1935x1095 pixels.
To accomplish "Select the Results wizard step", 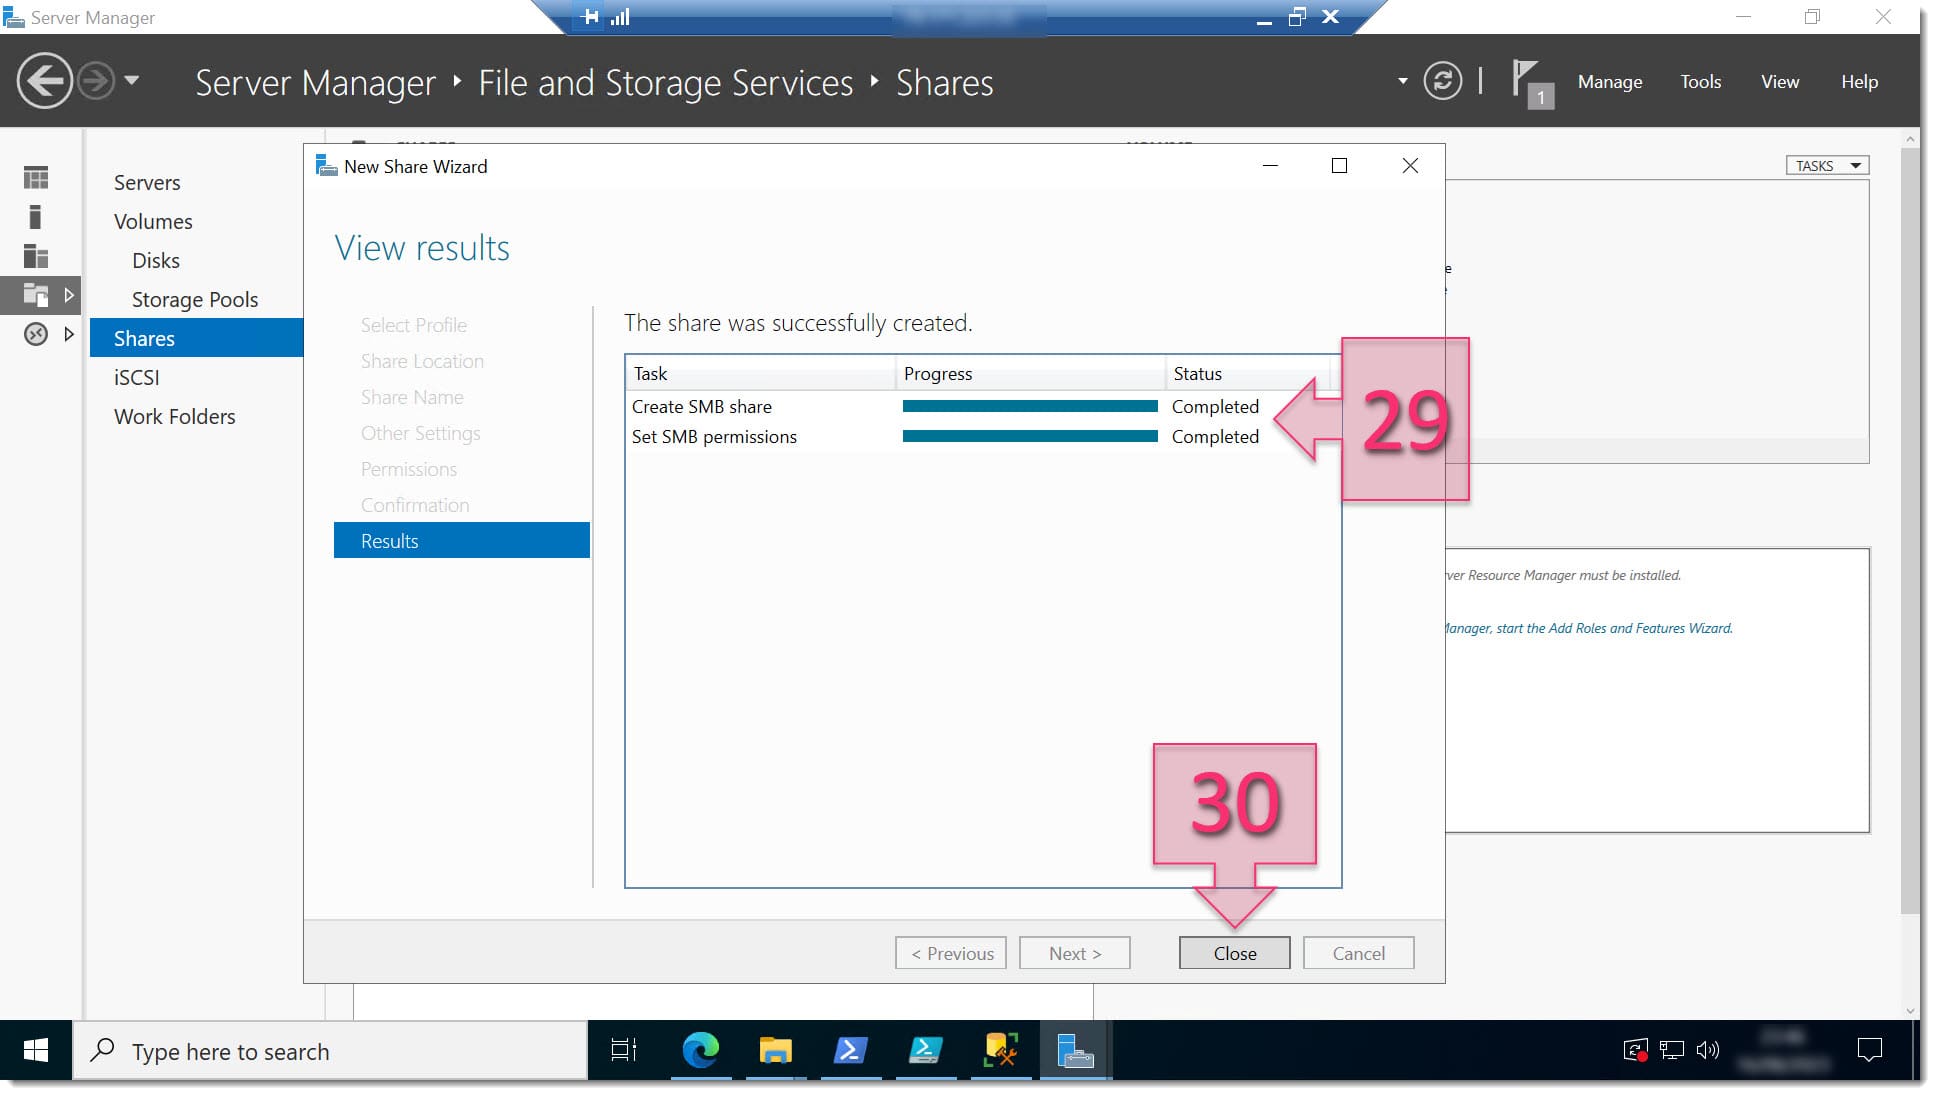I will 461,540.
